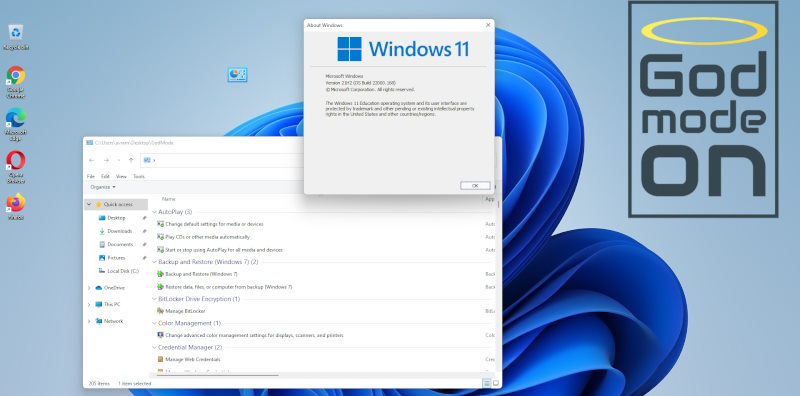This screenshot has height=396, width=800.
Task: Open Desktop in Quick access
Action: tap(116, 218)
